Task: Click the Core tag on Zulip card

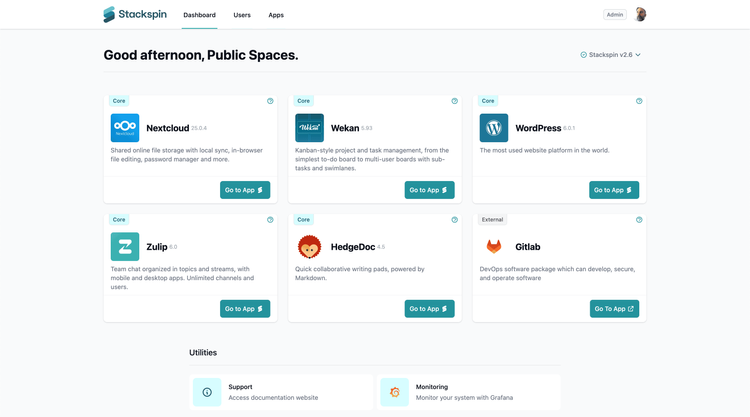Action: (x=119, y=219)
